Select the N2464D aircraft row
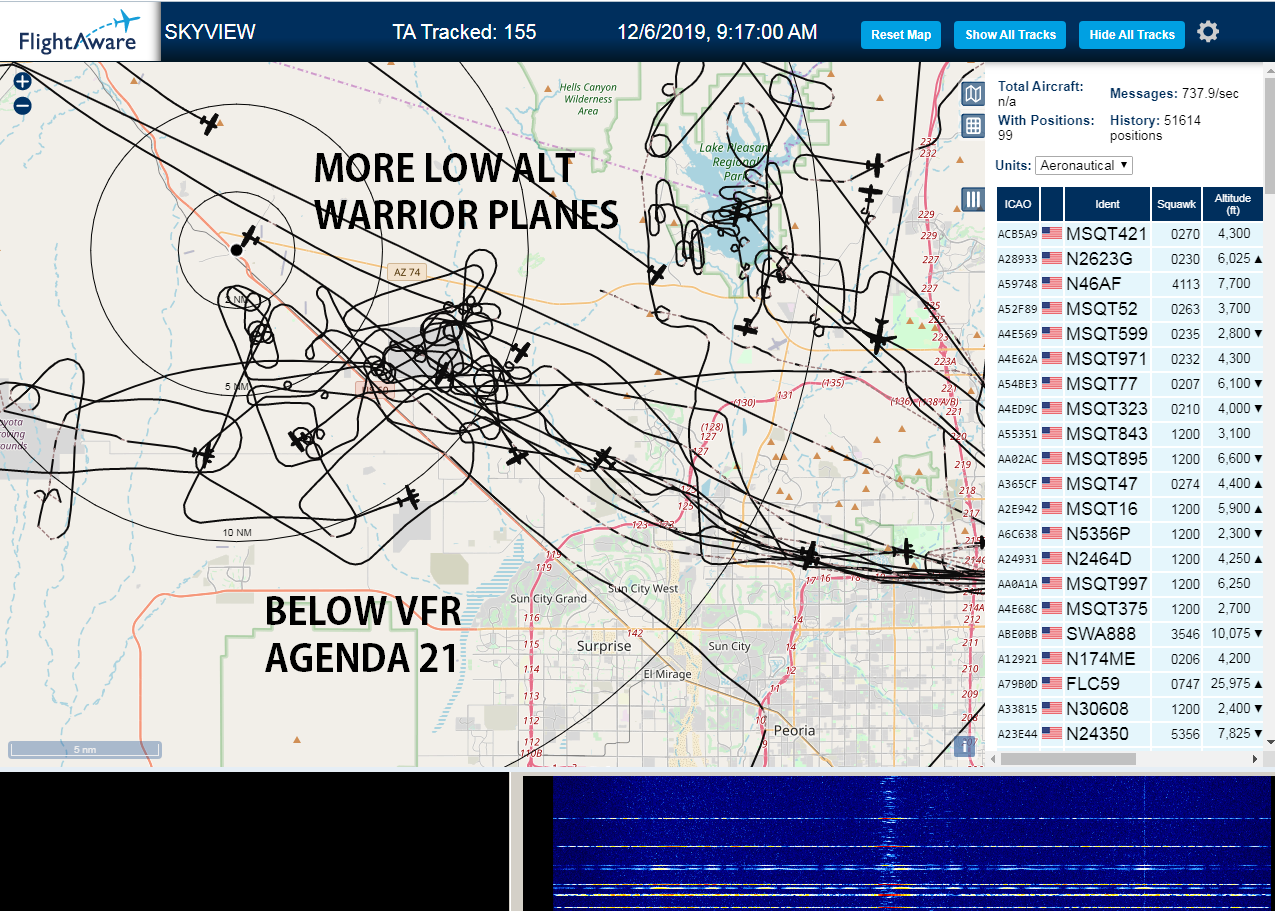The width and height of the screenshot is (1275, 911). (1130, 558)
